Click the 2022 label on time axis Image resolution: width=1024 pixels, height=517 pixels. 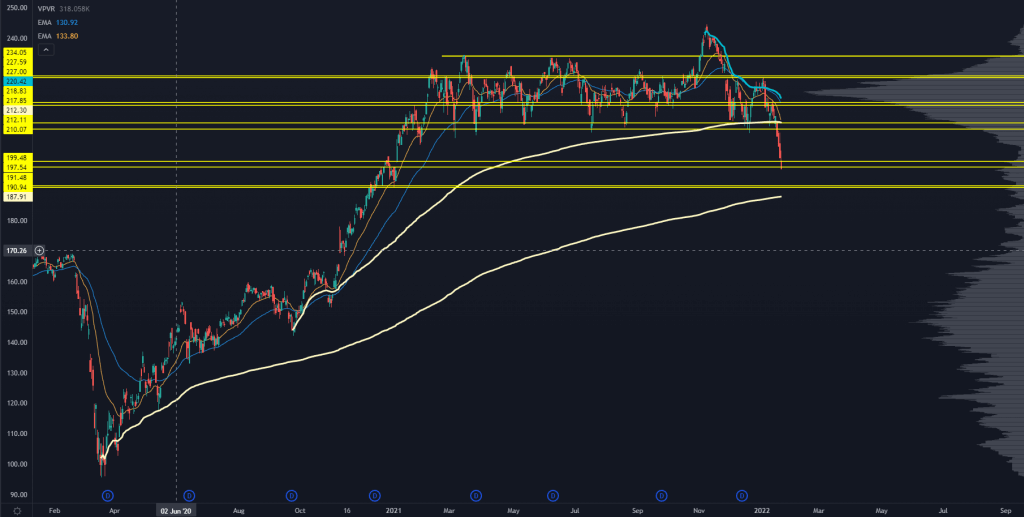(x=761, y=510)
